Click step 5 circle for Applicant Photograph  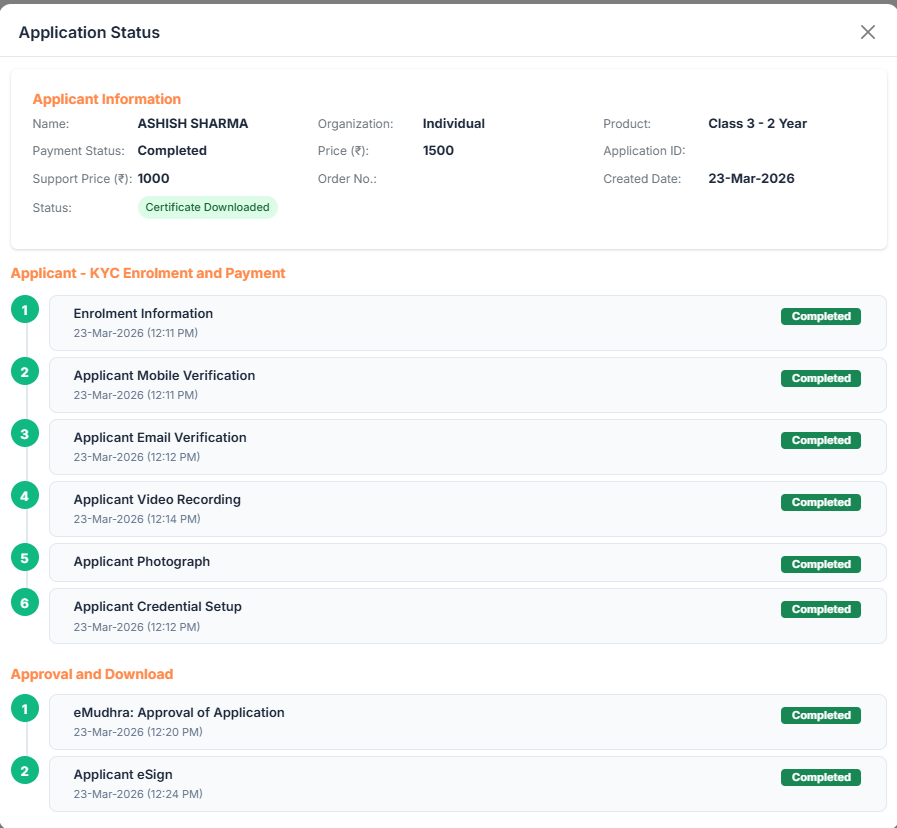pyautogui.click(x=25, y=557)
